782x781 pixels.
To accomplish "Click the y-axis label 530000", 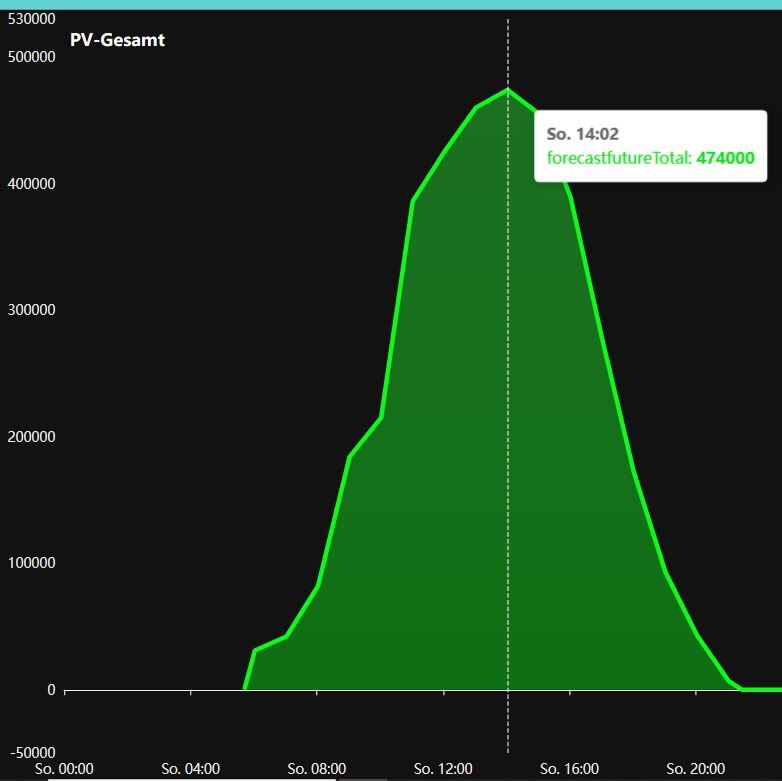I will (x=31, y=19).
